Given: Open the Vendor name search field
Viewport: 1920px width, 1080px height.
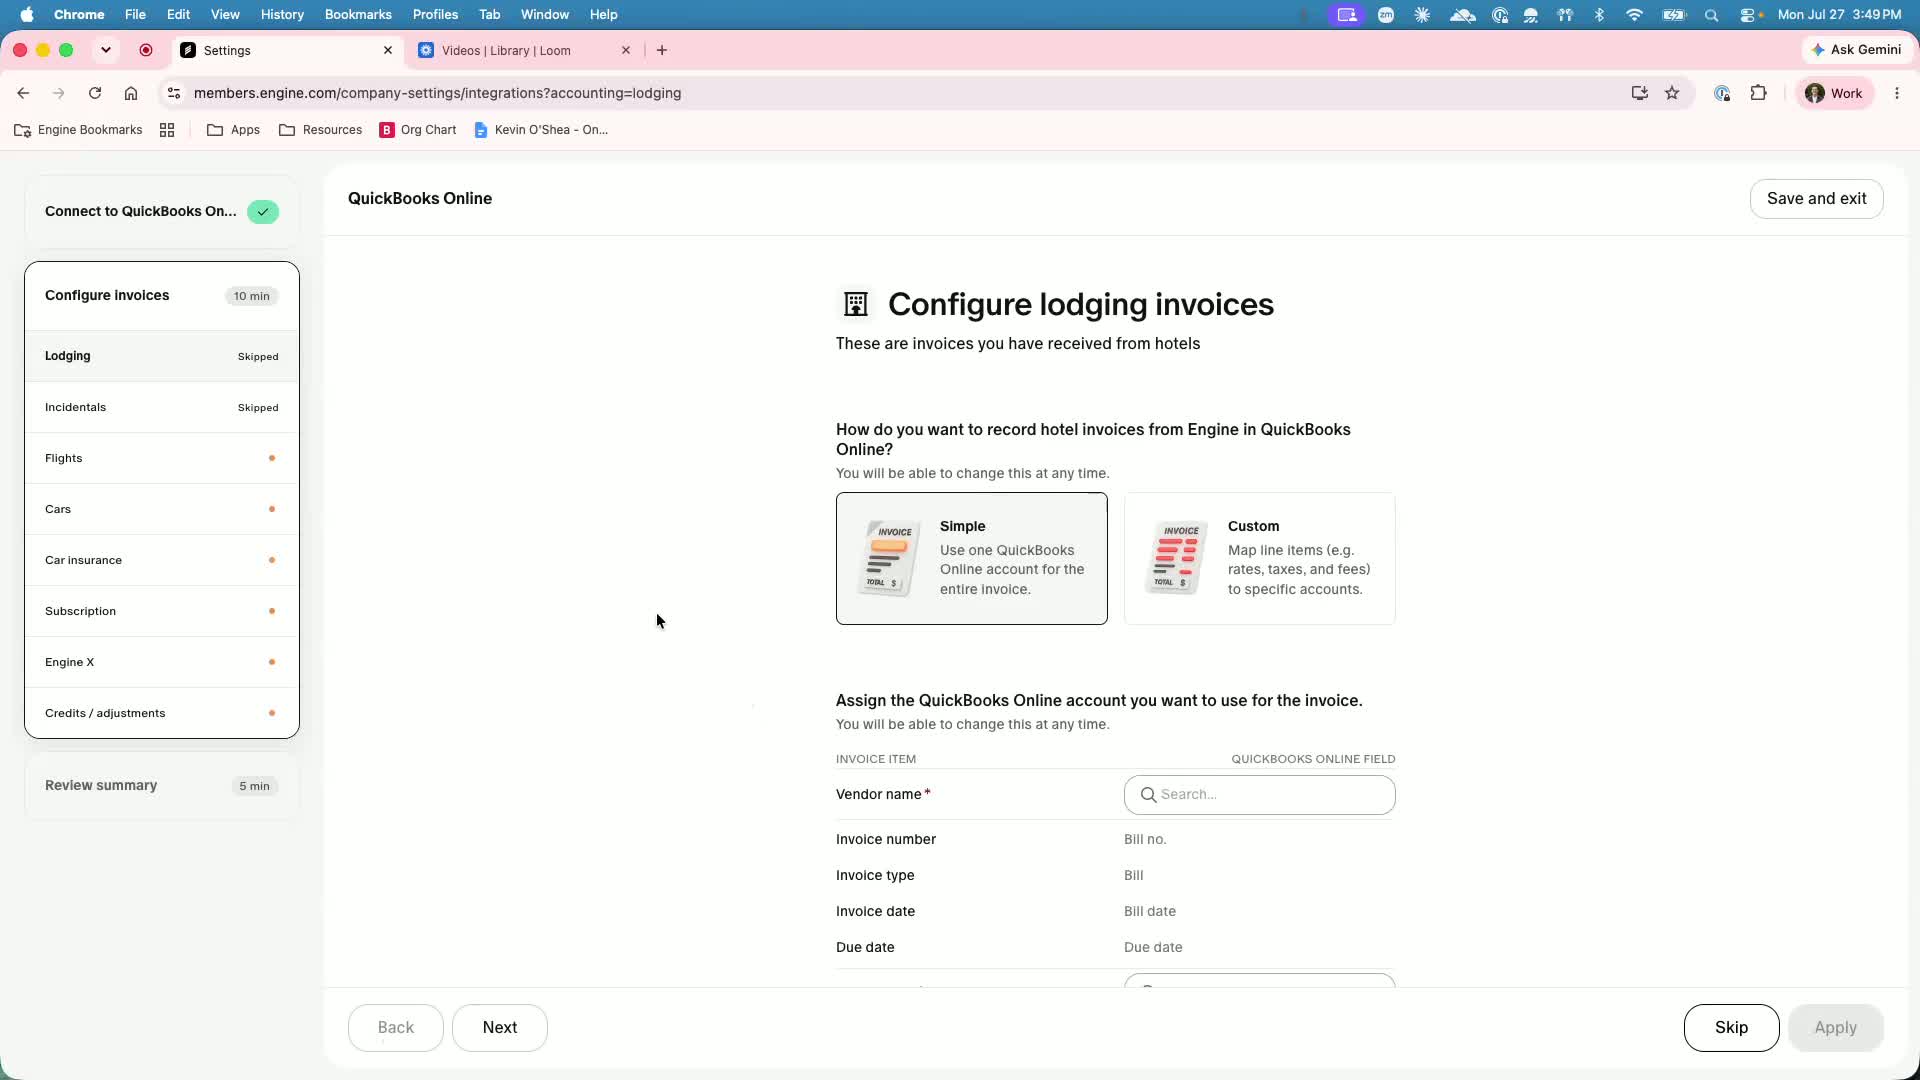Looking at the screenshot, I should pos(1259,795).
